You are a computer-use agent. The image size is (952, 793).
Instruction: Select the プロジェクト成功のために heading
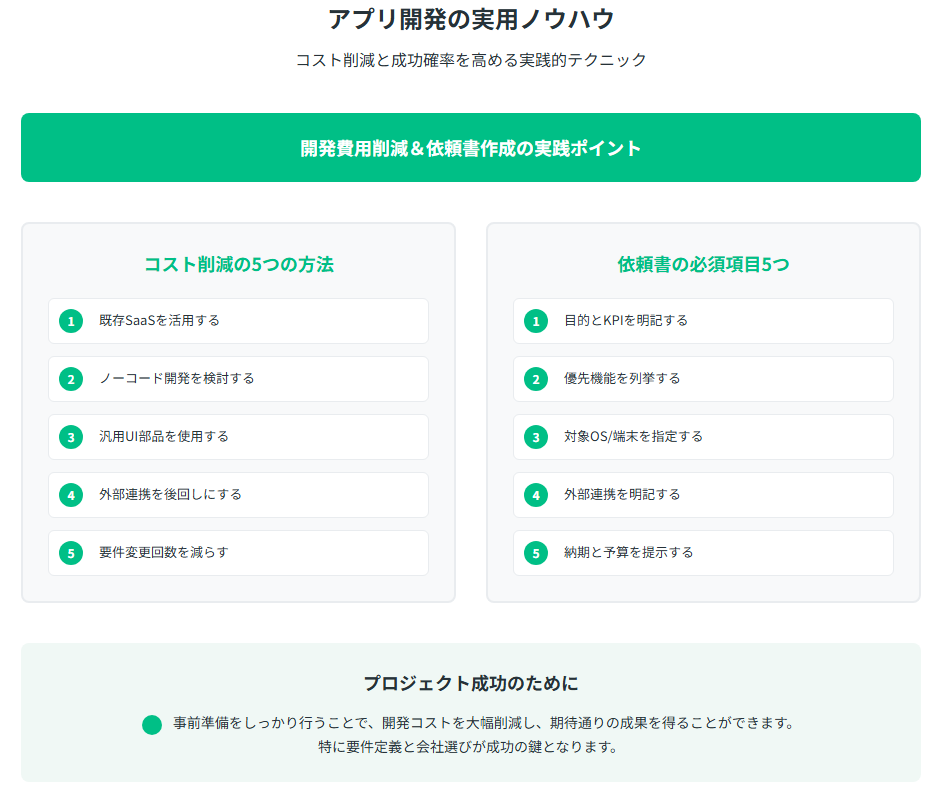471,684
